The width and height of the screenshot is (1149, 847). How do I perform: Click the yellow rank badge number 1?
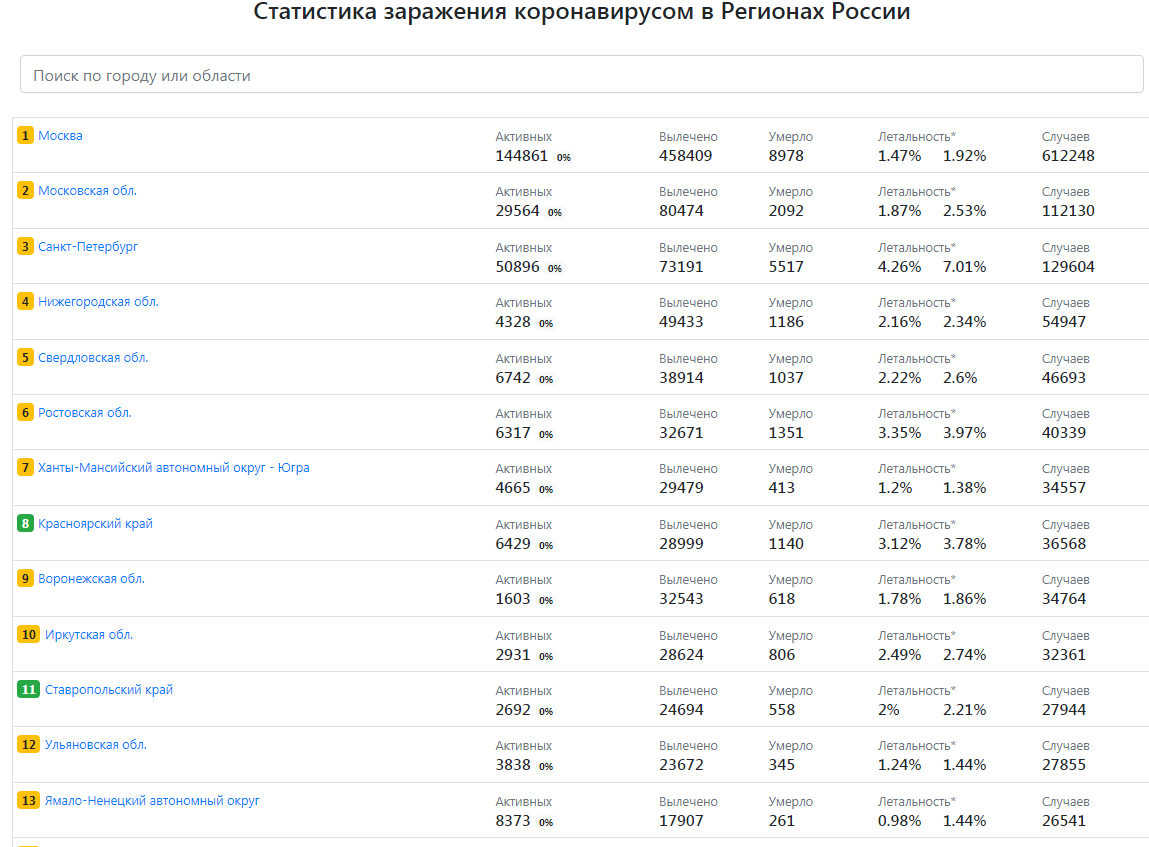26,136
